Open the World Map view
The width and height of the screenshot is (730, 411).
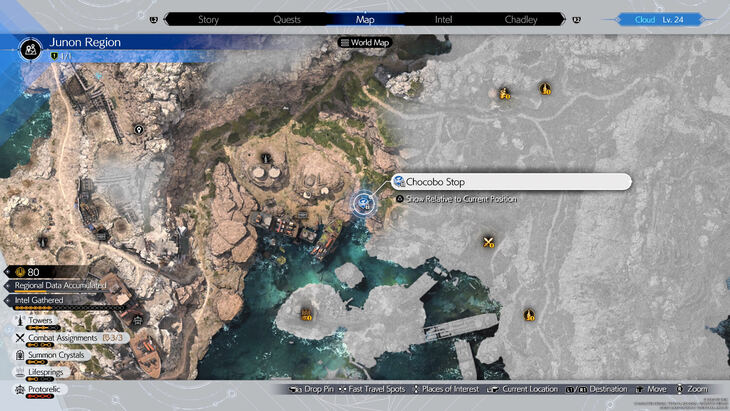coord(365,43)
